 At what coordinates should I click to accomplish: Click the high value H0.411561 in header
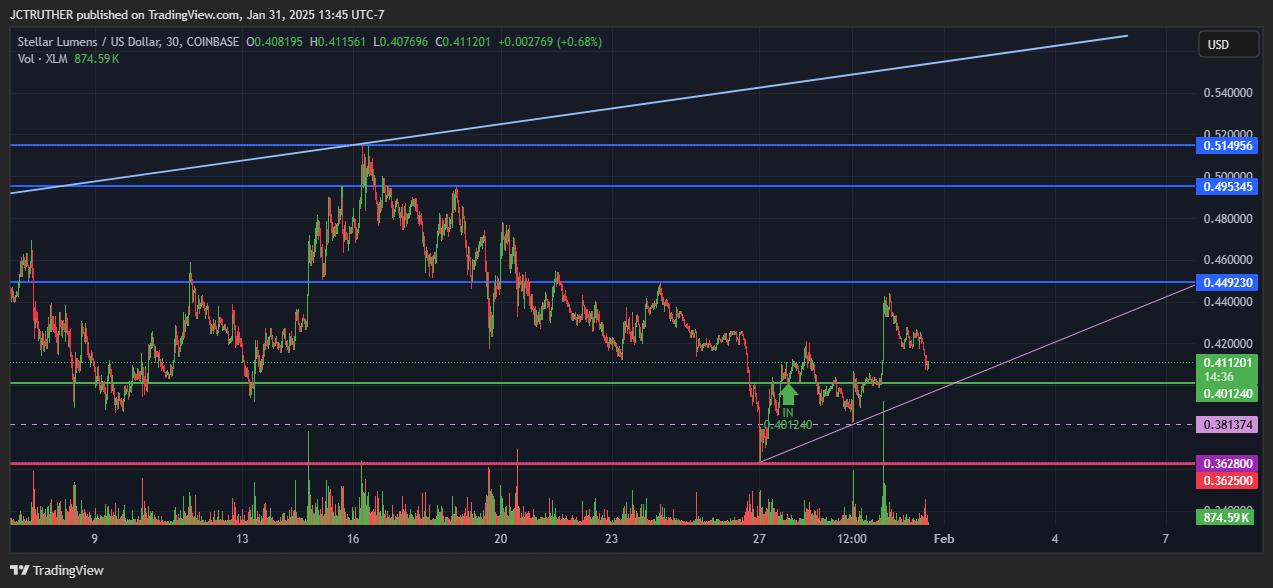pyautogui.click(x=340, y=42)
